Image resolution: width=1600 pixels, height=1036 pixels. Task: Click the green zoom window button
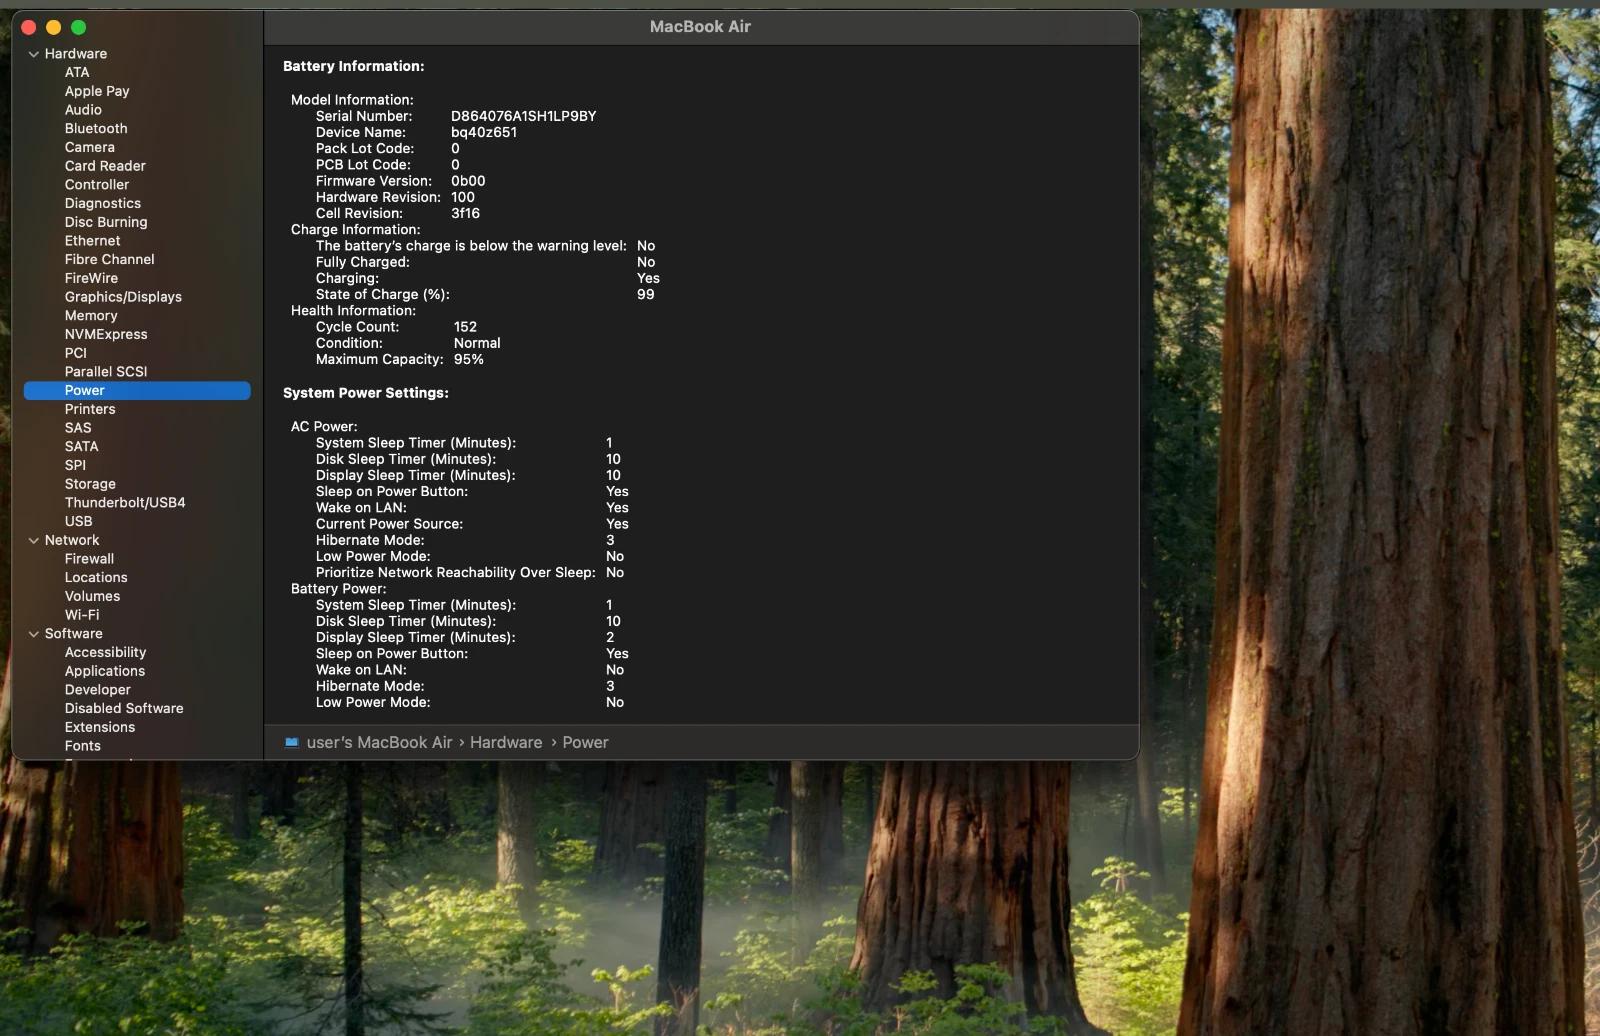pyautogui.click(x=79, y=27)
